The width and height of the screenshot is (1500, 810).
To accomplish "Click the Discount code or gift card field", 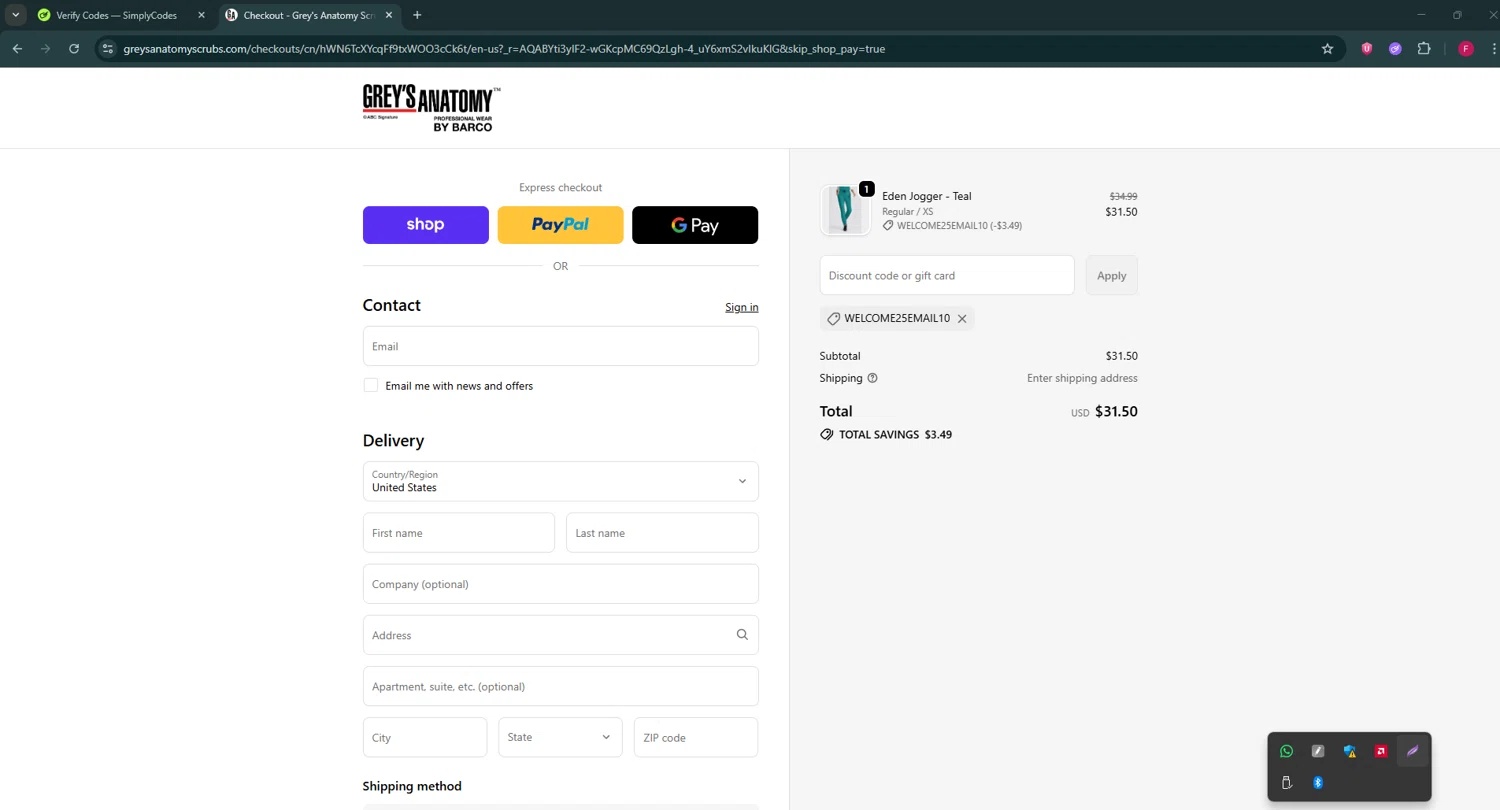I will (947, 275).
